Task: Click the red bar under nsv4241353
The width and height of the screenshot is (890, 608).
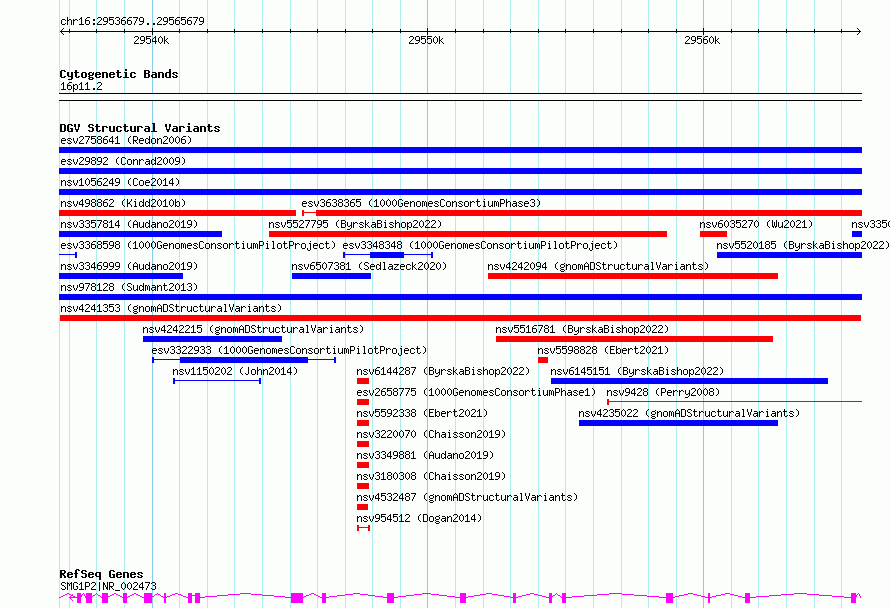Action: (x=460, y=318)
